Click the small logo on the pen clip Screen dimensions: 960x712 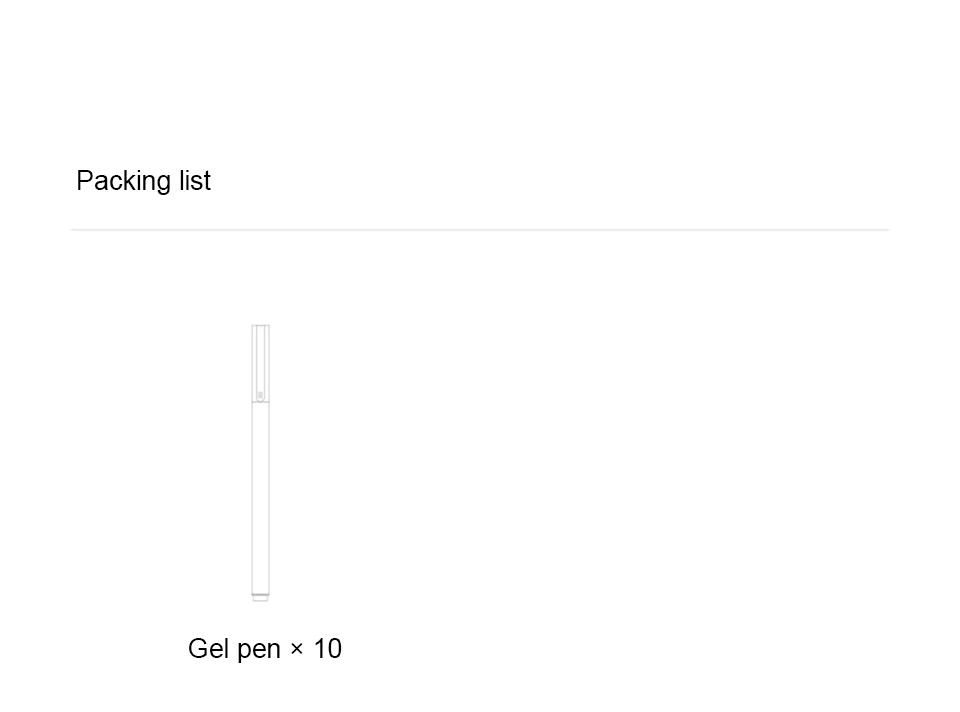coord(260,395)
